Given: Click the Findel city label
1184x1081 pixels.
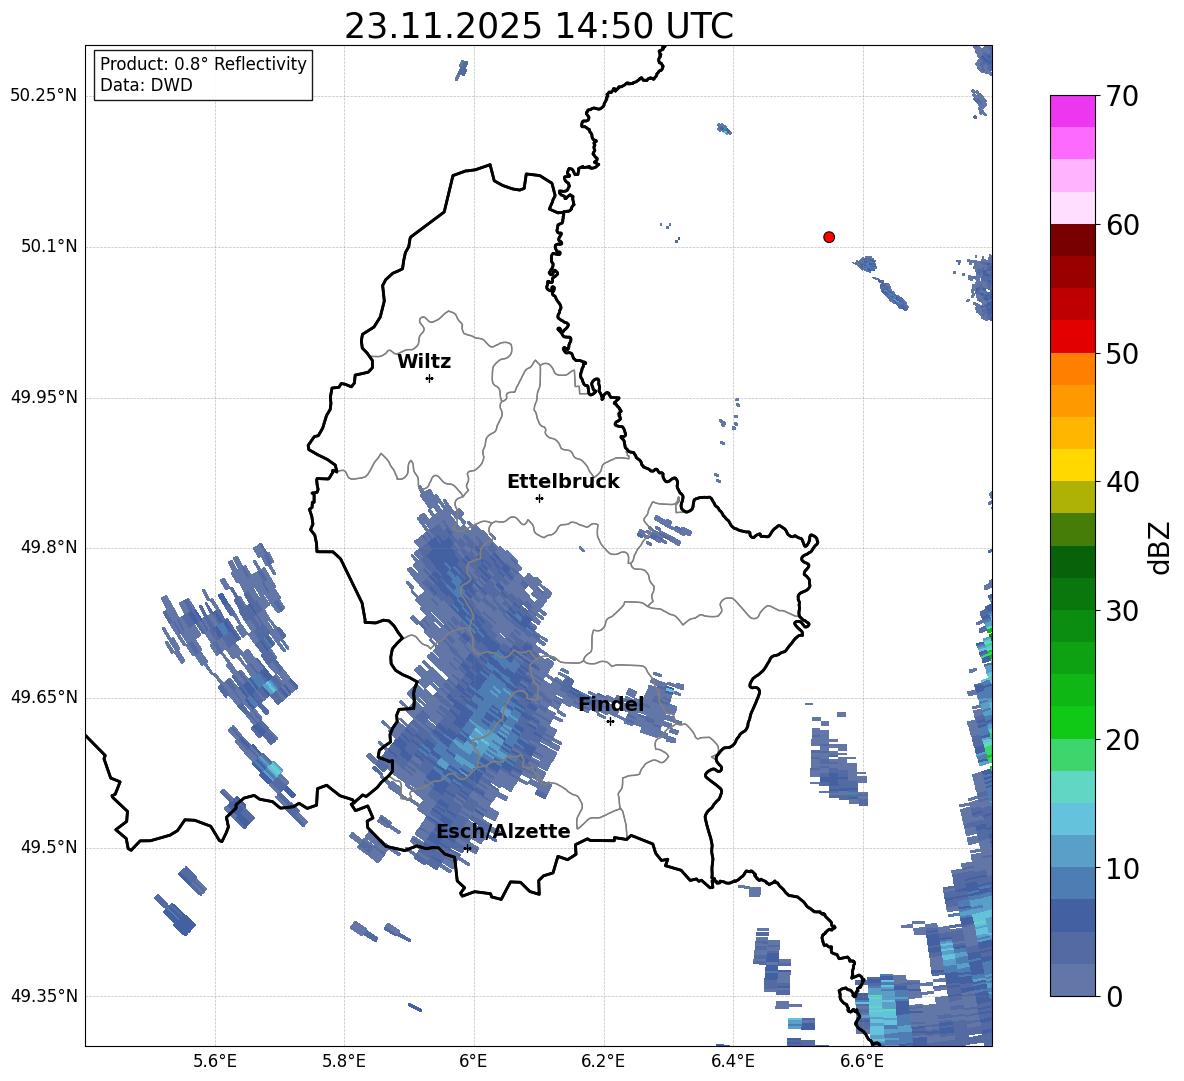Looking at the screenshot, I should click(611, 704).
